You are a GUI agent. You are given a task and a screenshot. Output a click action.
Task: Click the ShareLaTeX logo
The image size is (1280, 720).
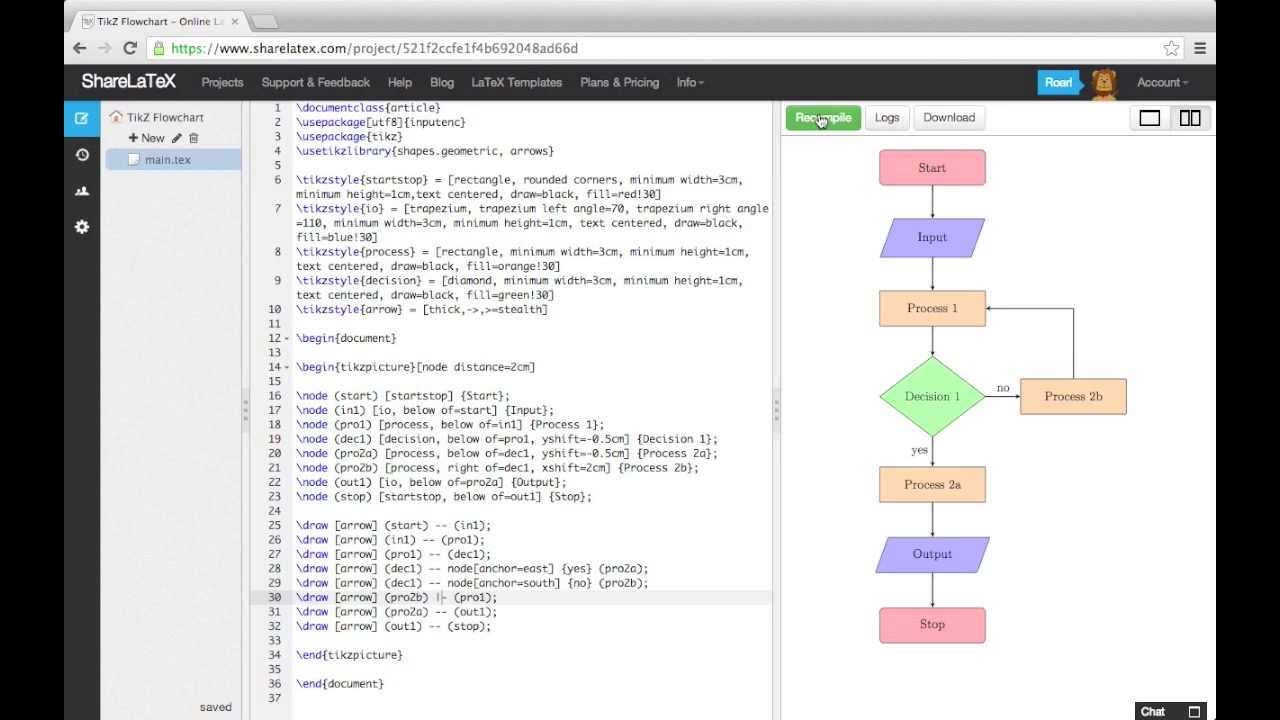[128, 83]
